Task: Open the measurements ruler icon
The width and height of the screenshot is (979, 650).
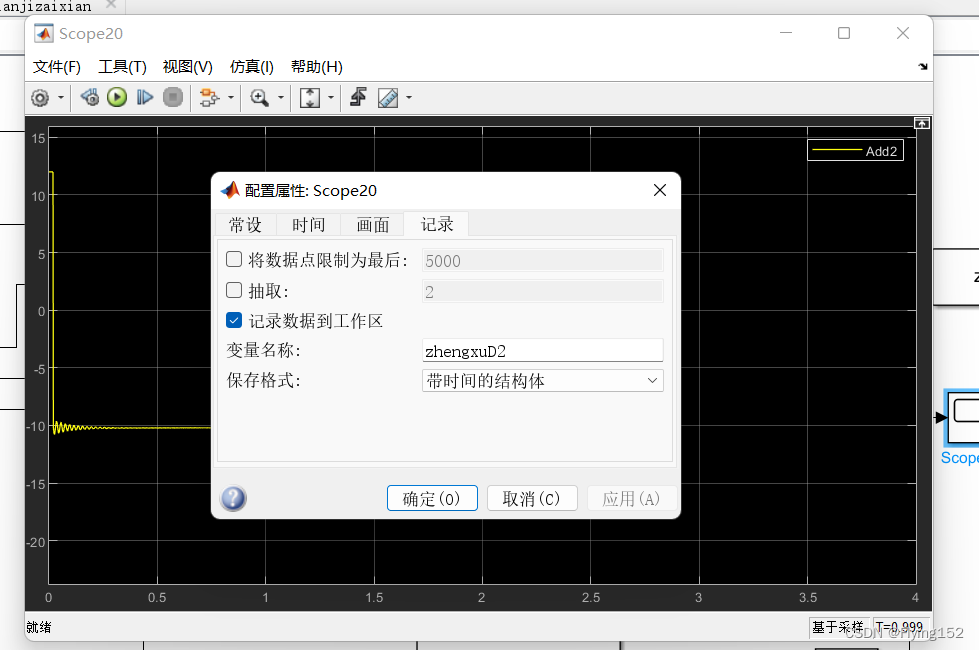Action: [387, 97]
